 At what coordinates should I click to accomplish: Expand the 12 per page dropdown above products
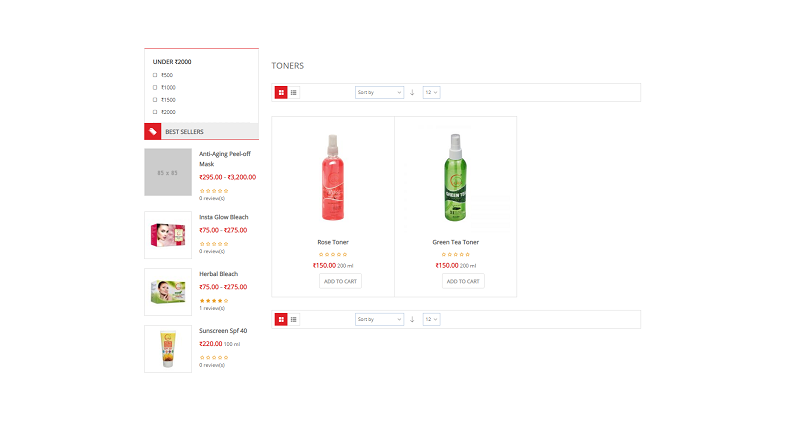[x=431, y=93]
